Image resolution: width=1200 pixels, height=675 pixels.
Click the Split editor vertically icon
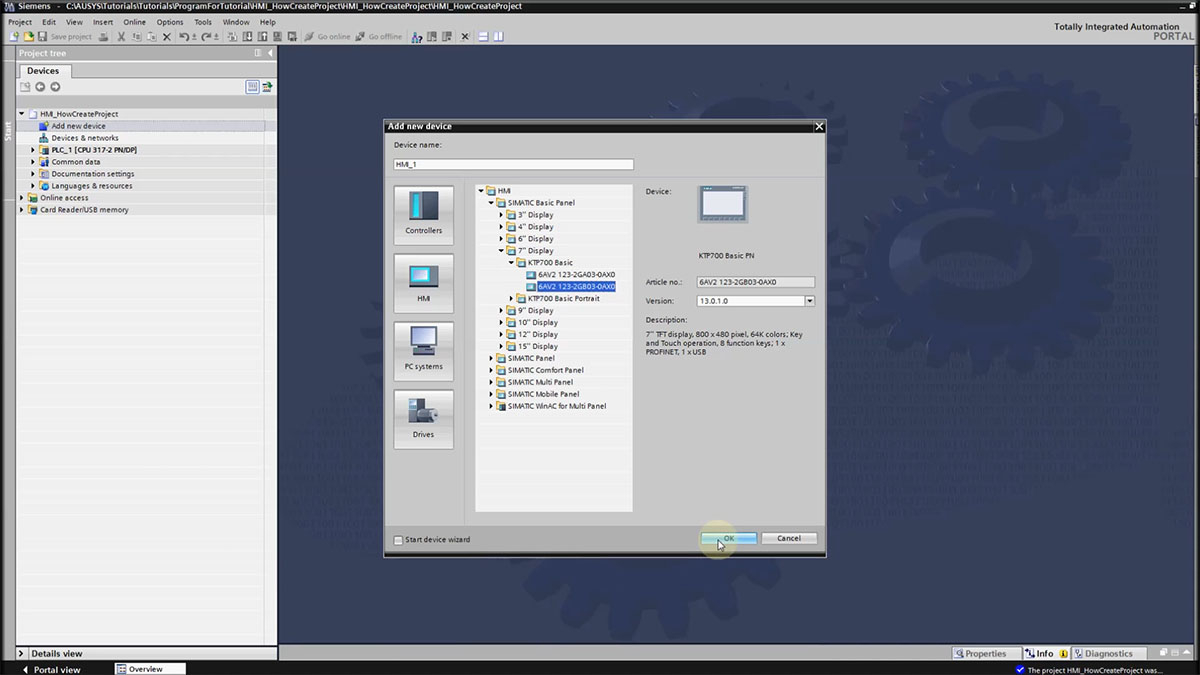(x=498, y=37)
